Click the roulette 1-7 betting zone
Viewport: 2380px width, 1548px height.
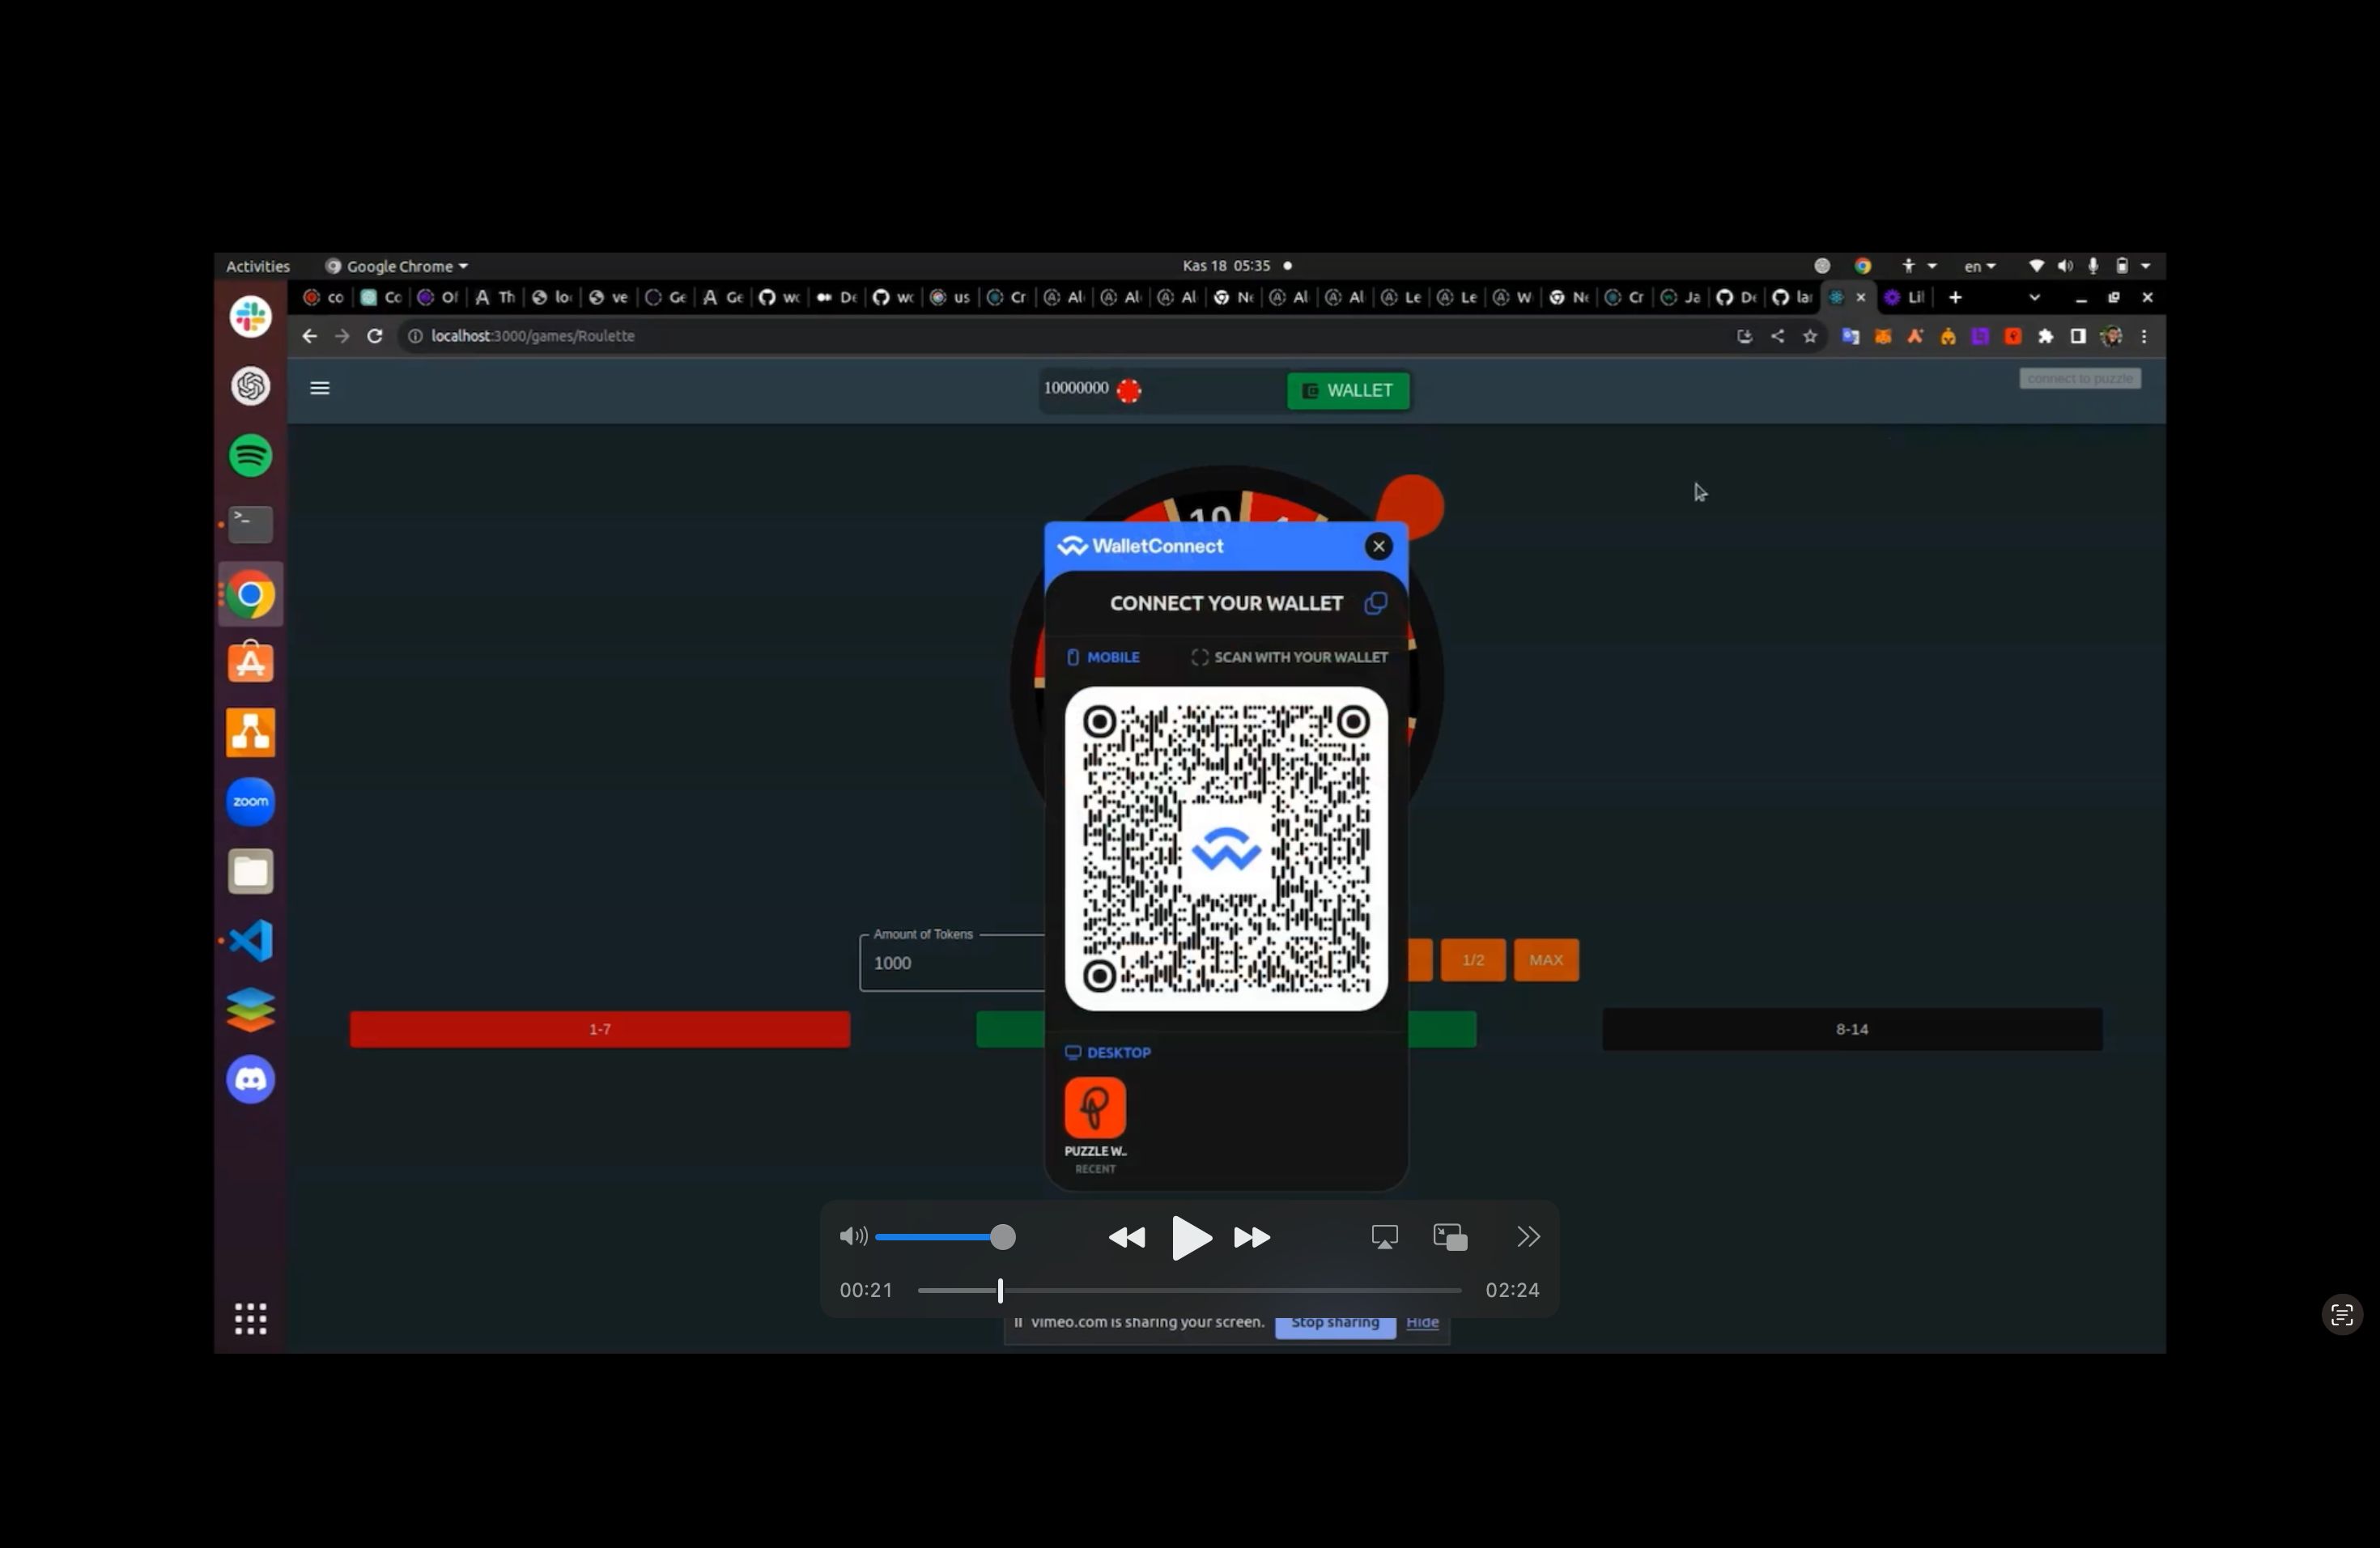[598, 1027]
